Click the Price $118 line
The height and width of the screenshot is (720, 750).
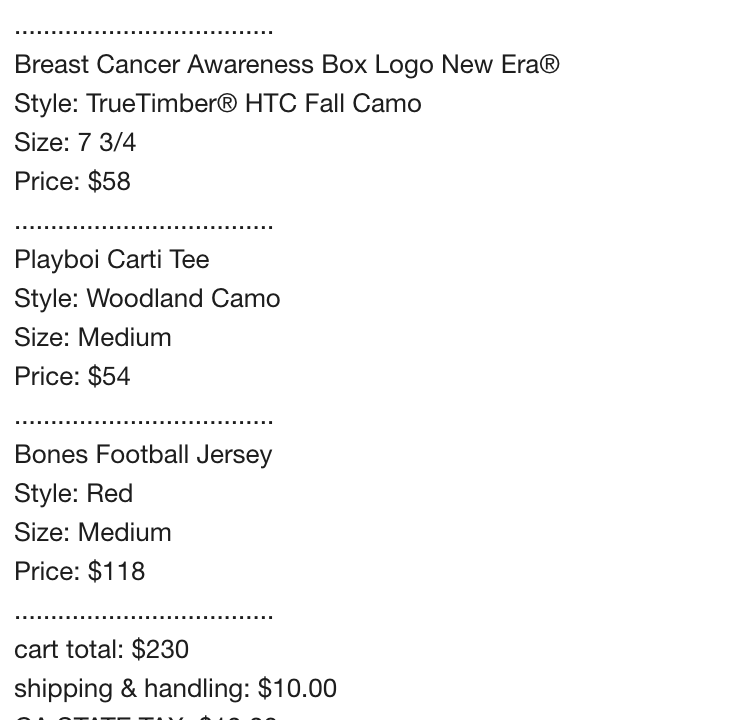pos(79,571)
